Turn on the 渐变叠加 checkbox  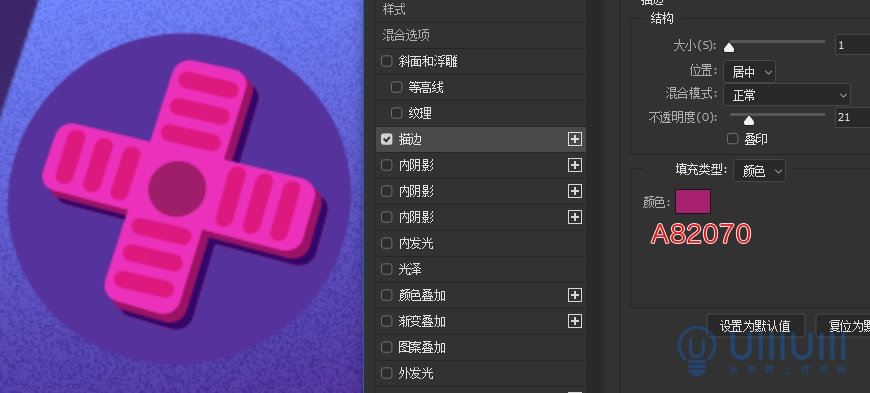[x=387, y=321]
